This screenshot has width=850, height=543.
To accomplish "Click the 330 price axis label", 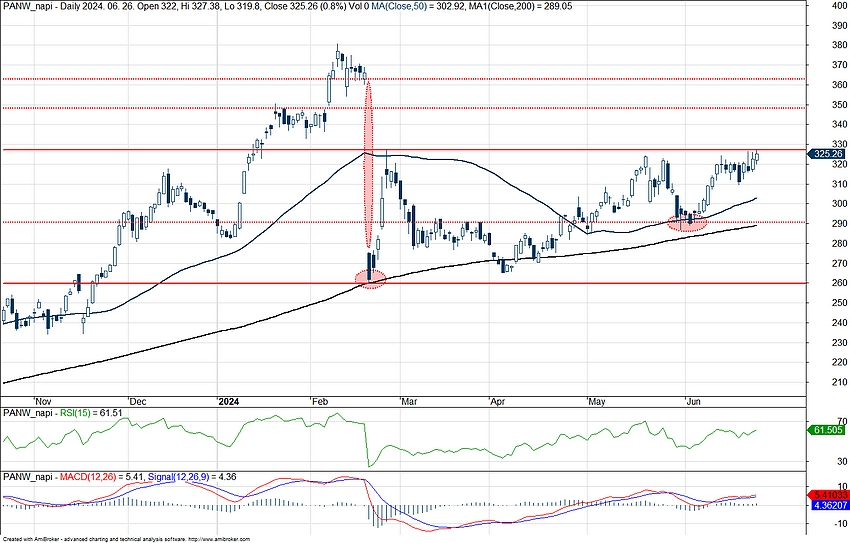I will coord(840,144).
